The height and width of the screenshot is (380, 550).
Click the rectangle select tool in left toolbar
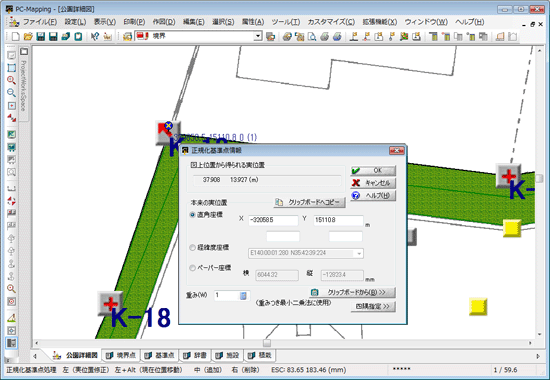click(x=11, y=68)
